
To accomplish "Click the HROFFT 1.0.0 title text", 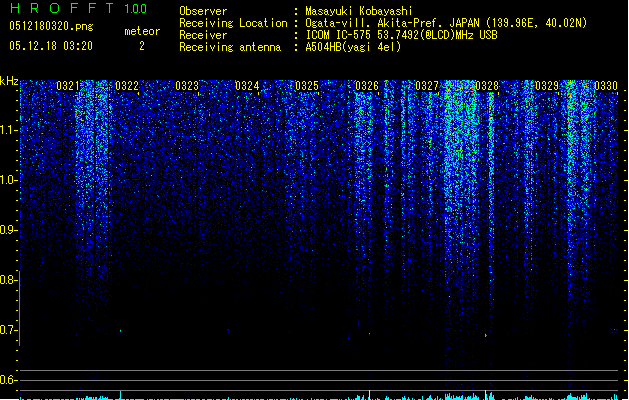I will (x=78, y=8).
